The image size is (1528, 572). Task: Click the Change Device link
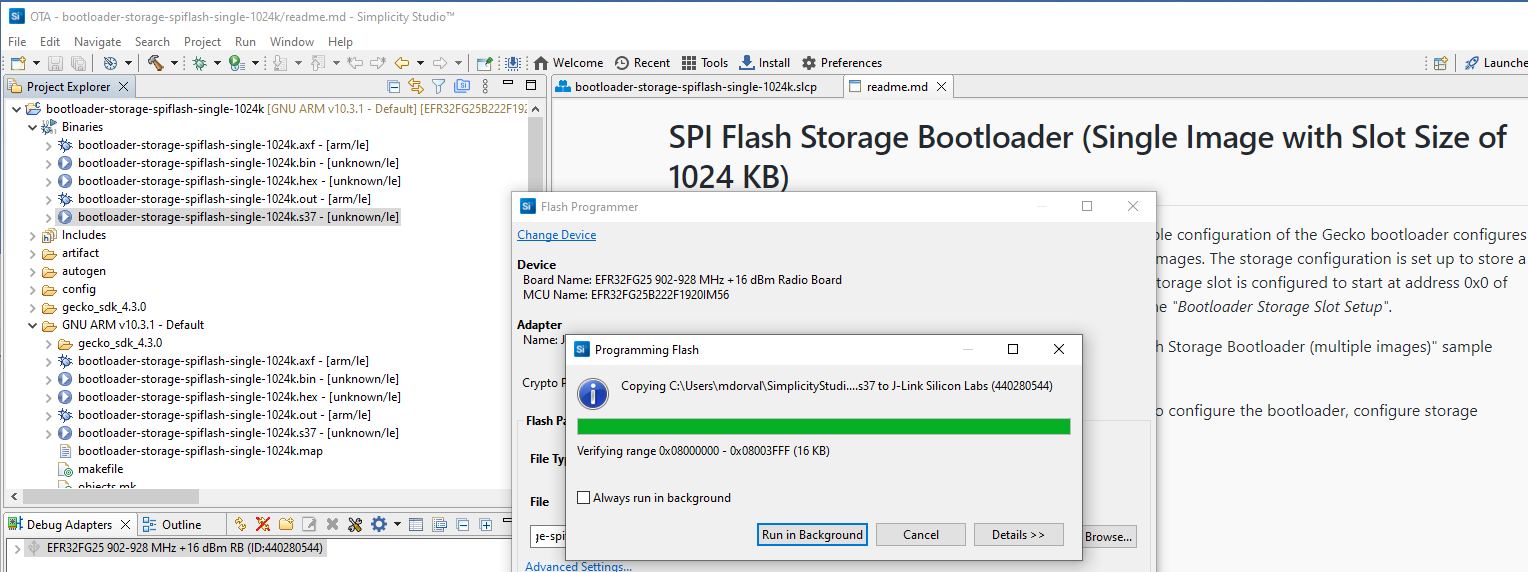(x=556, y=235)
